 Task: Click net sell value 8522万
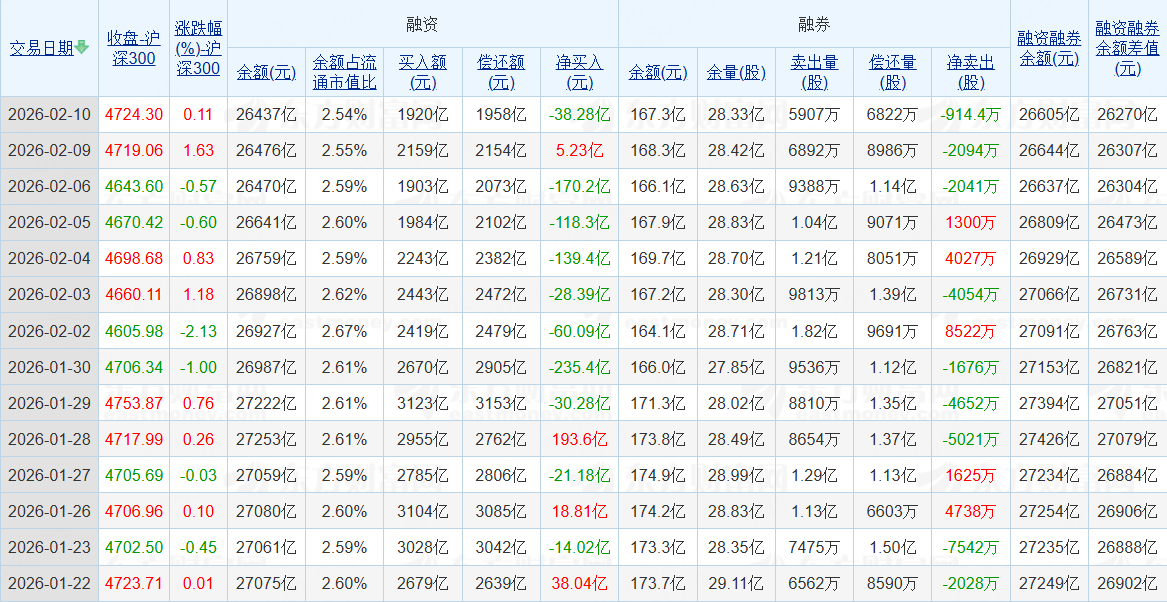pos(971,331)
